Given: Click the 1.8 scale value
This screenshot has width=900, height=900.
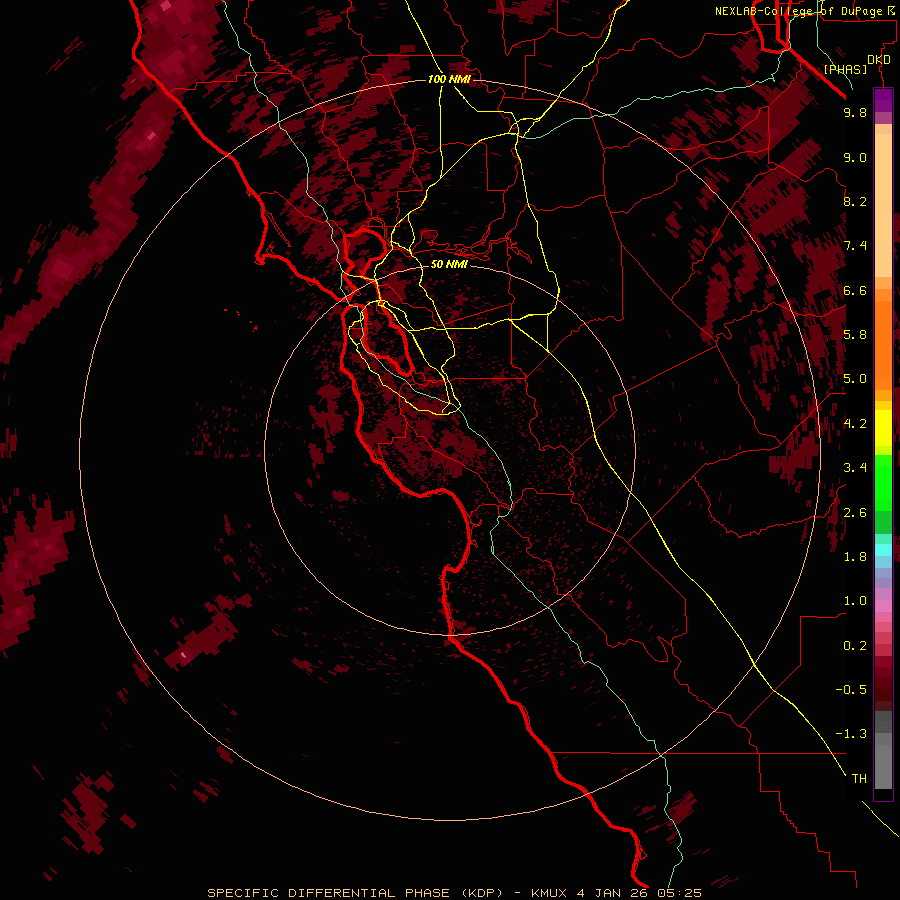Looking at the screenshot, I should point(855,557).
